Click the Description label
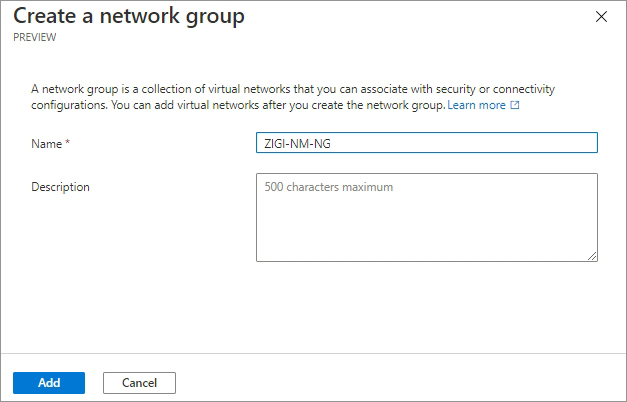Viewport: 627px width, 402px height. point(60,187)
